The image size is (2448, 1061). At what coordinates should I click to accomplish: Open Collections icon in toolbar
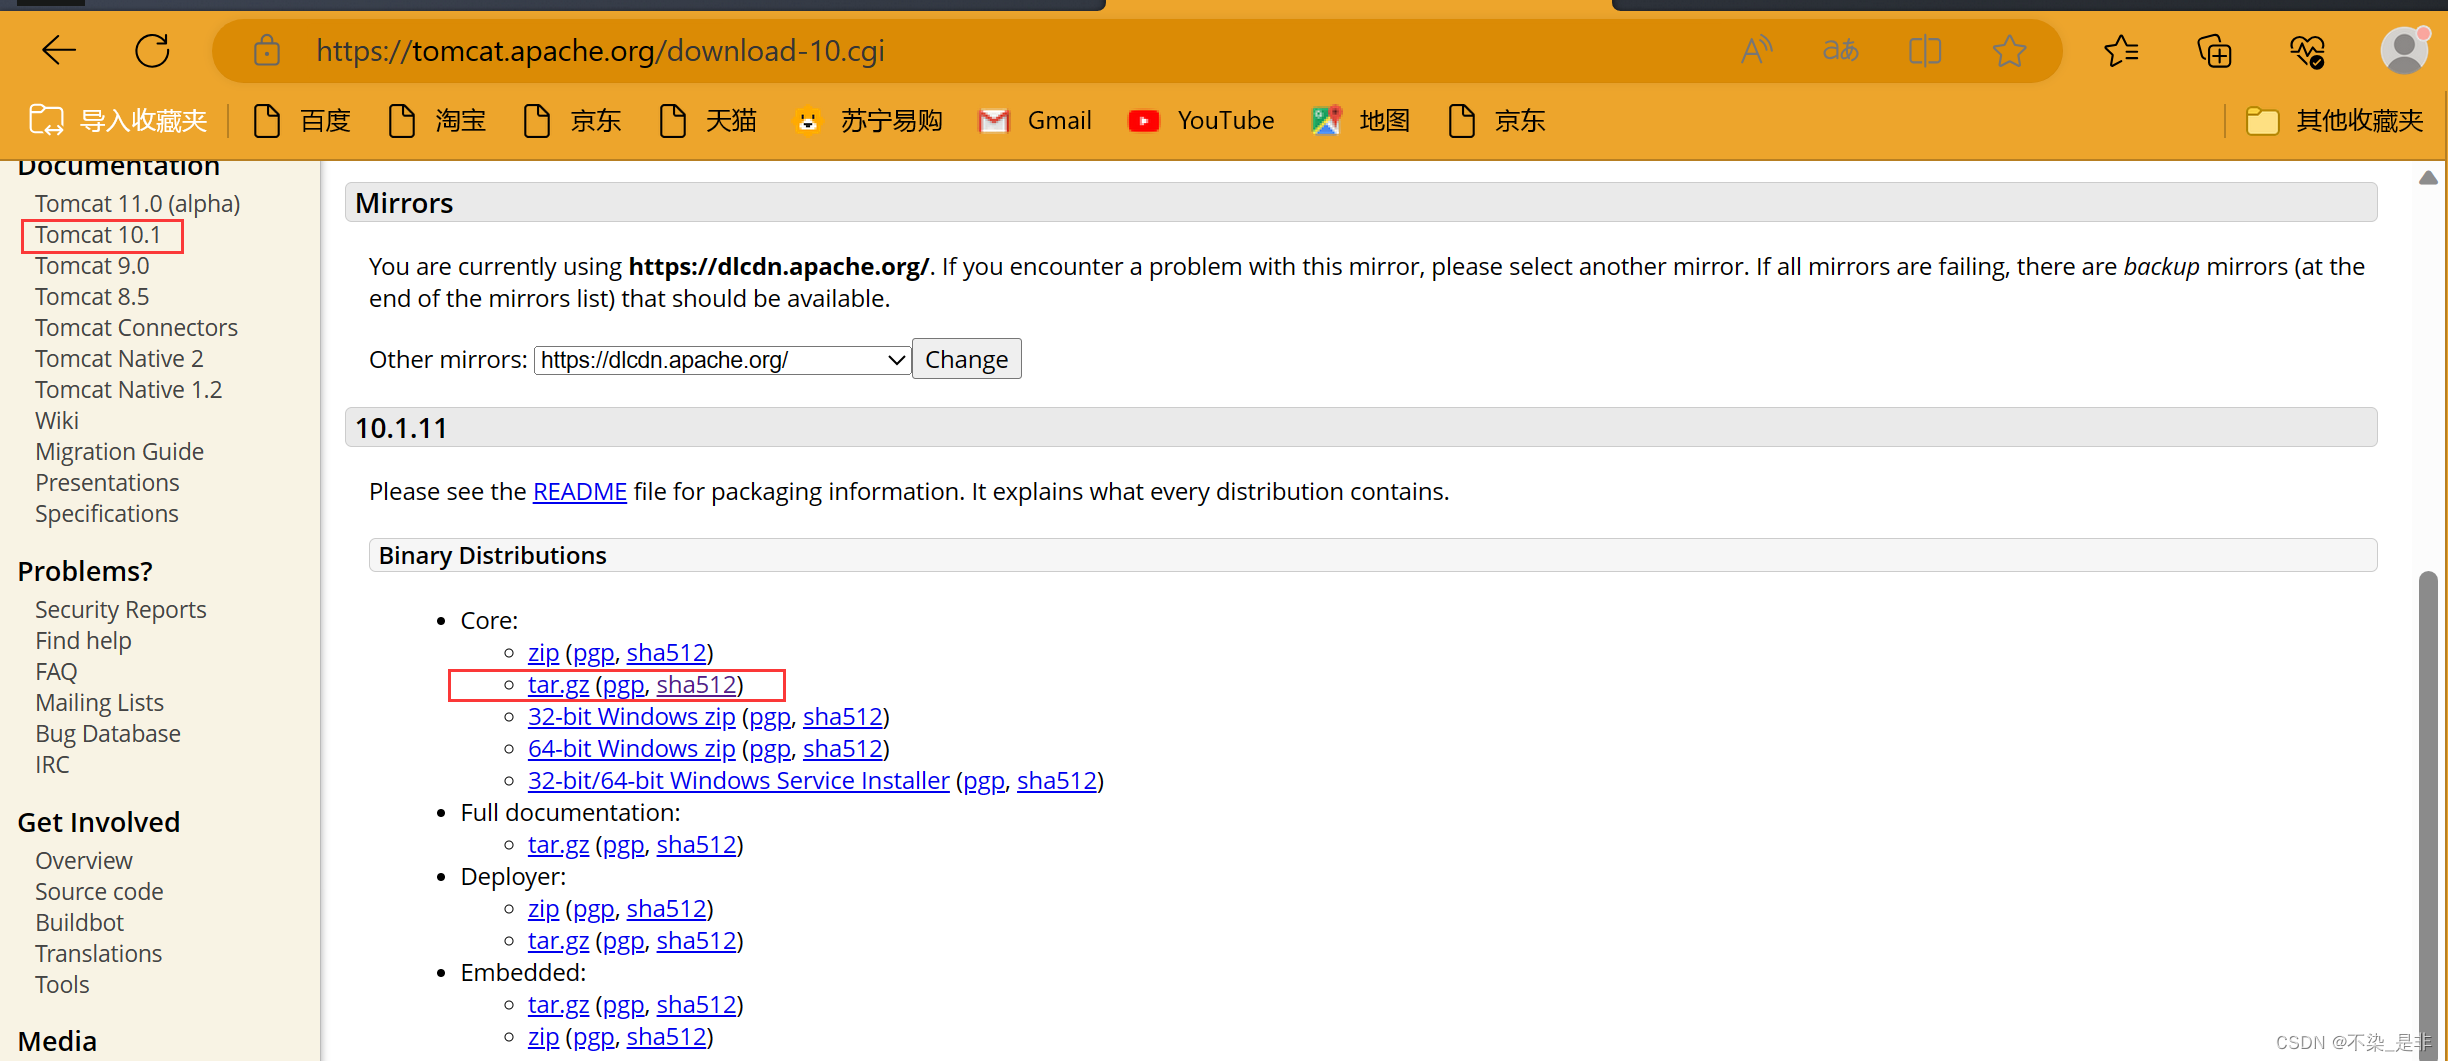[x=2214, y=50]
